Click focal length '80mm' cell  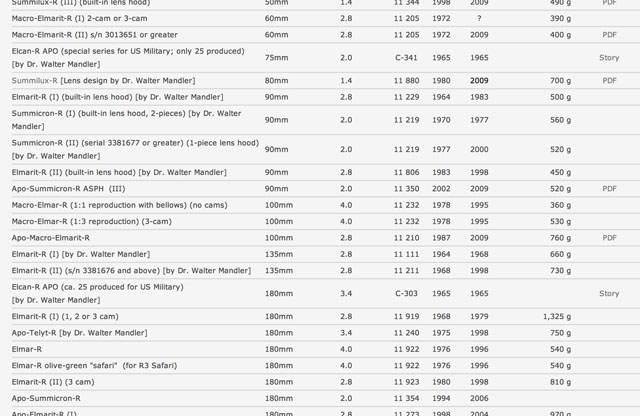(276, 80)
